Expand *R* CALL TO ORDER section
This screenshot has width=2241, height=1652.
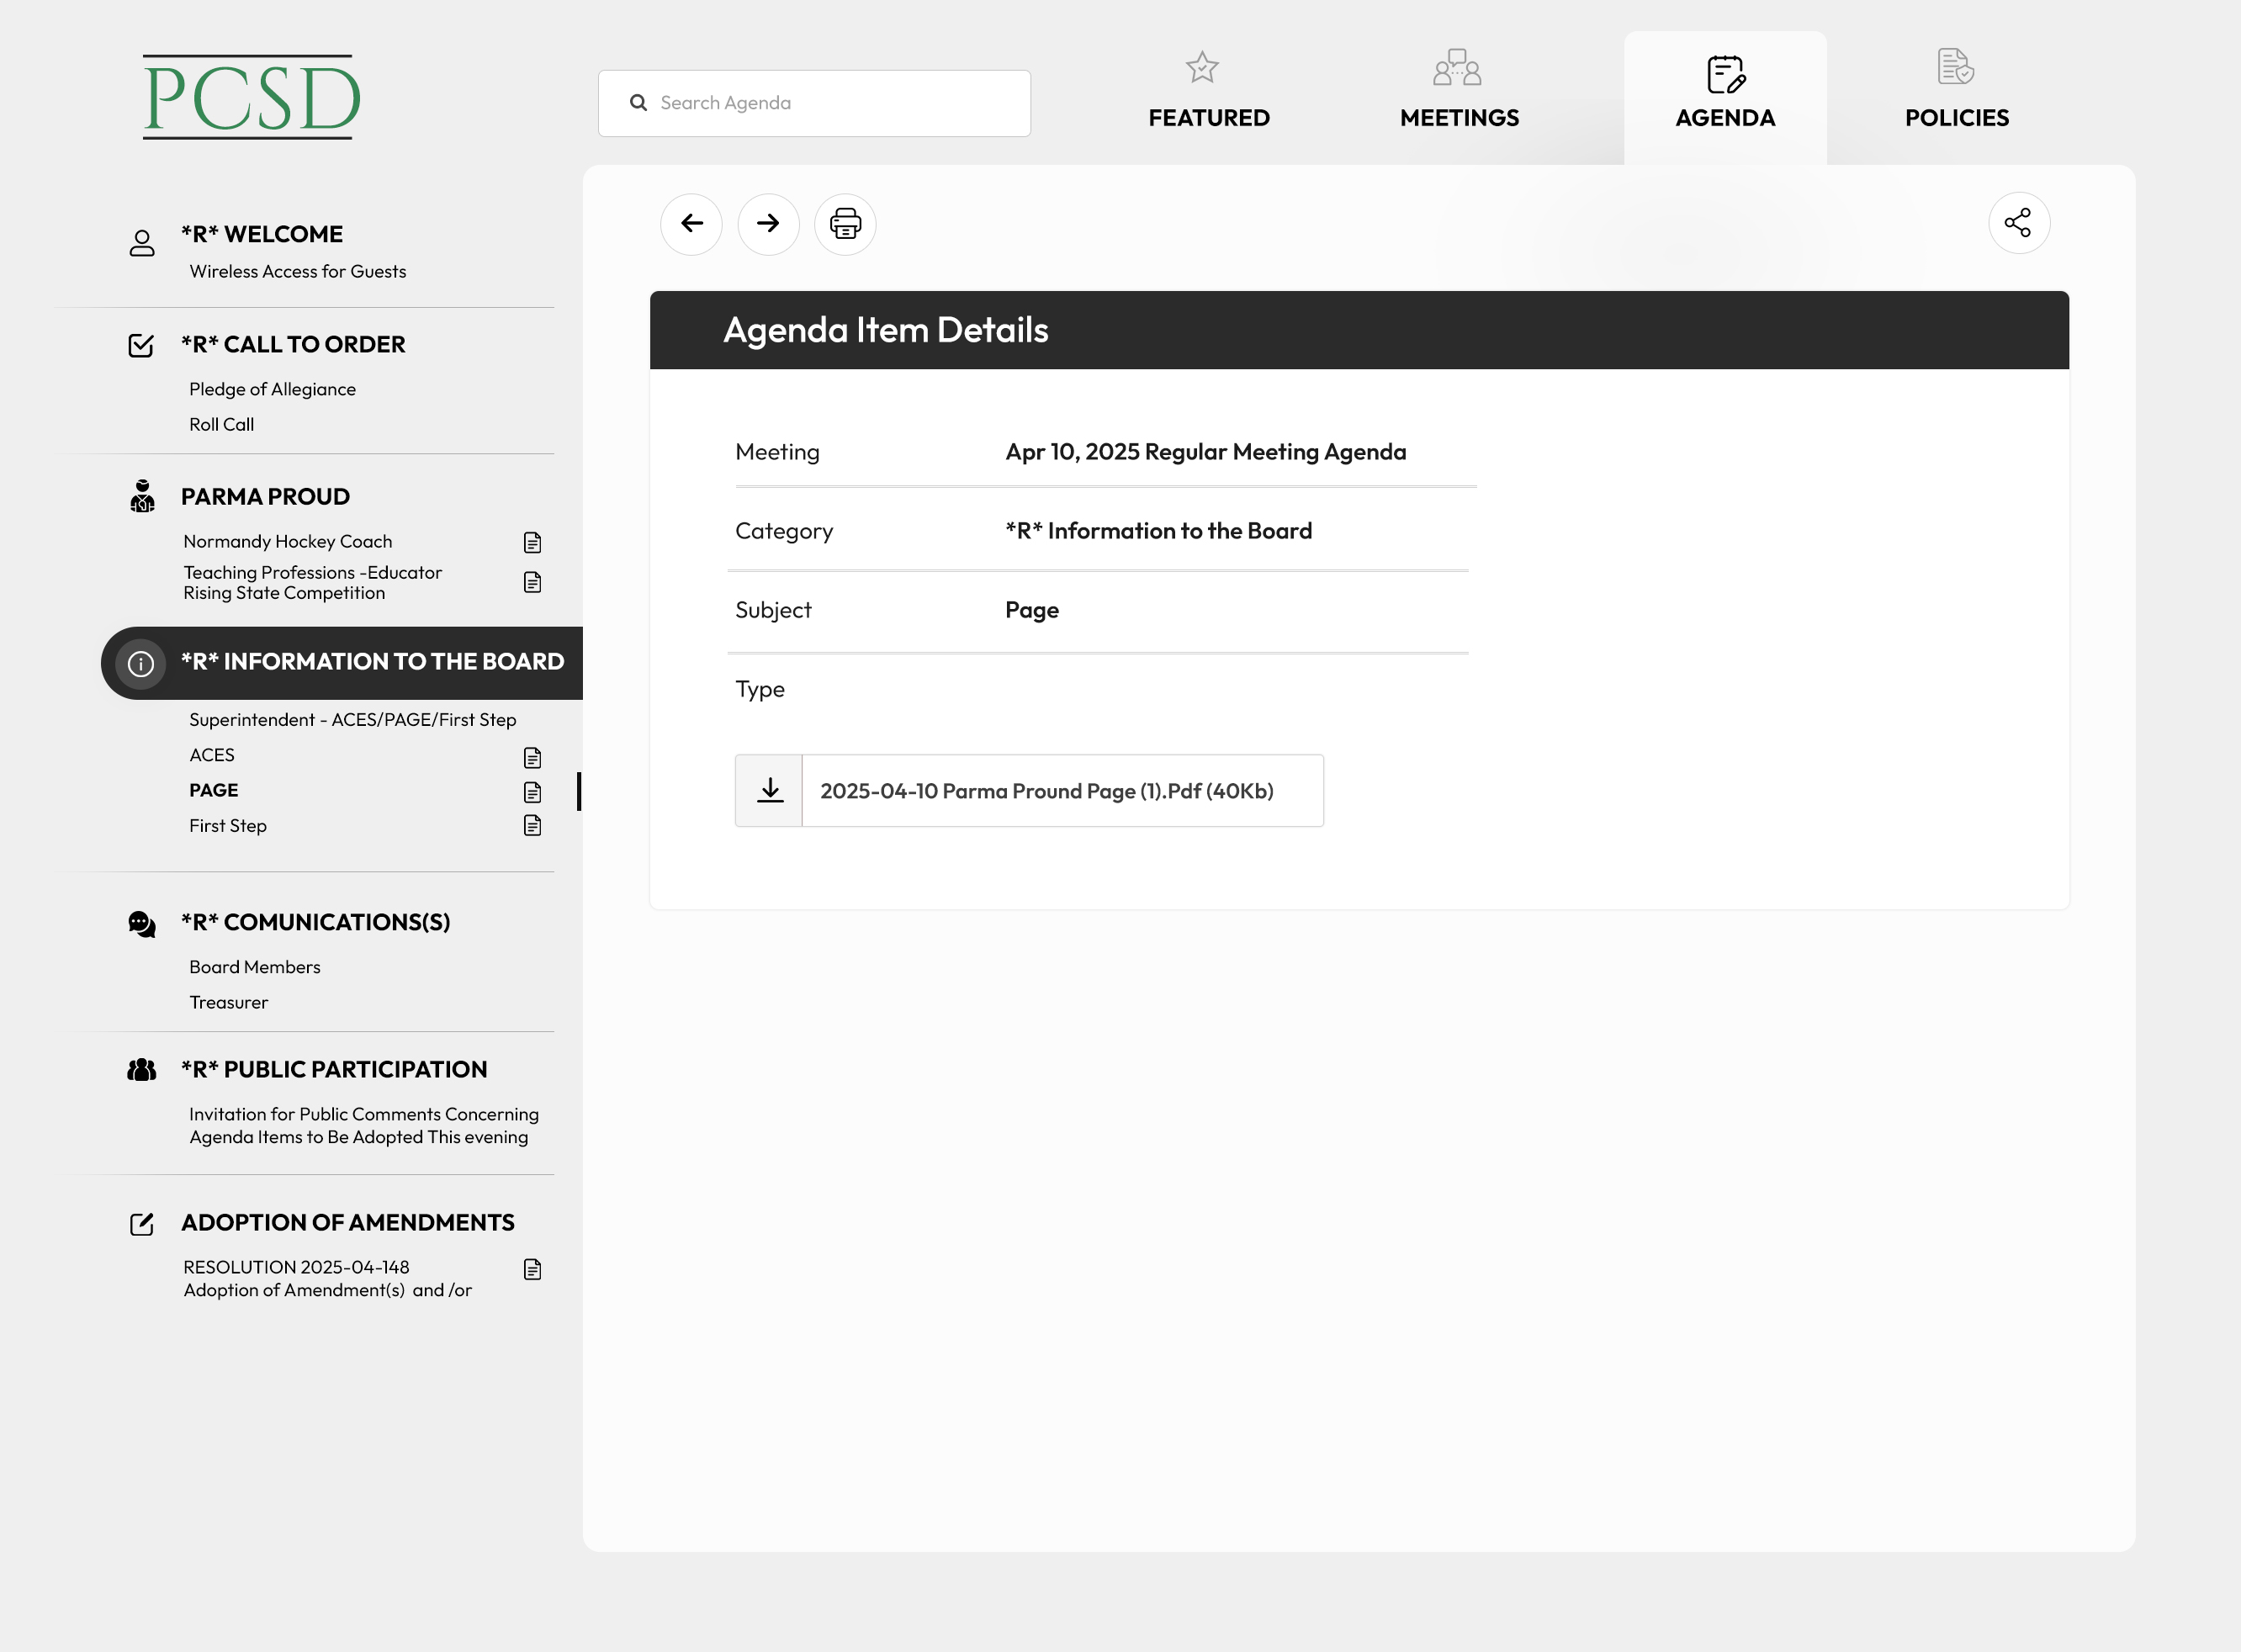click(293, 345)
